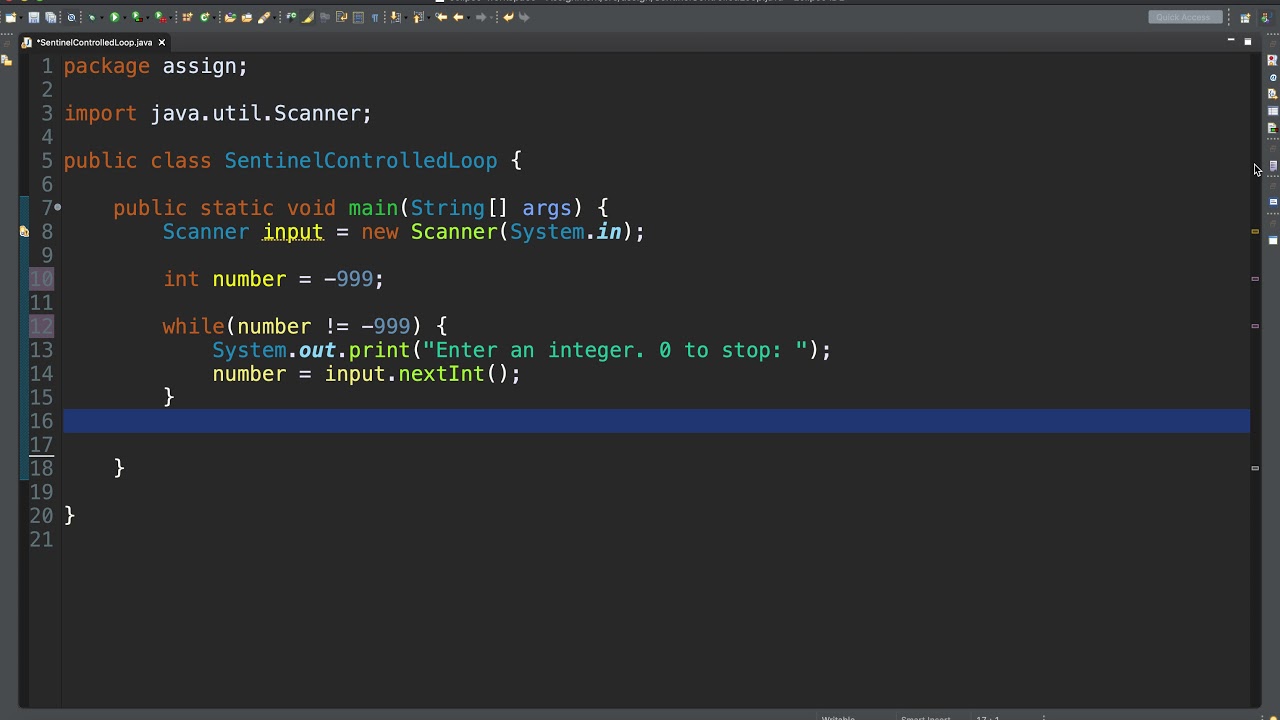Open the Back history dropdown arrow
Viewport: 1280px width, 720px height.
point(468,18)
